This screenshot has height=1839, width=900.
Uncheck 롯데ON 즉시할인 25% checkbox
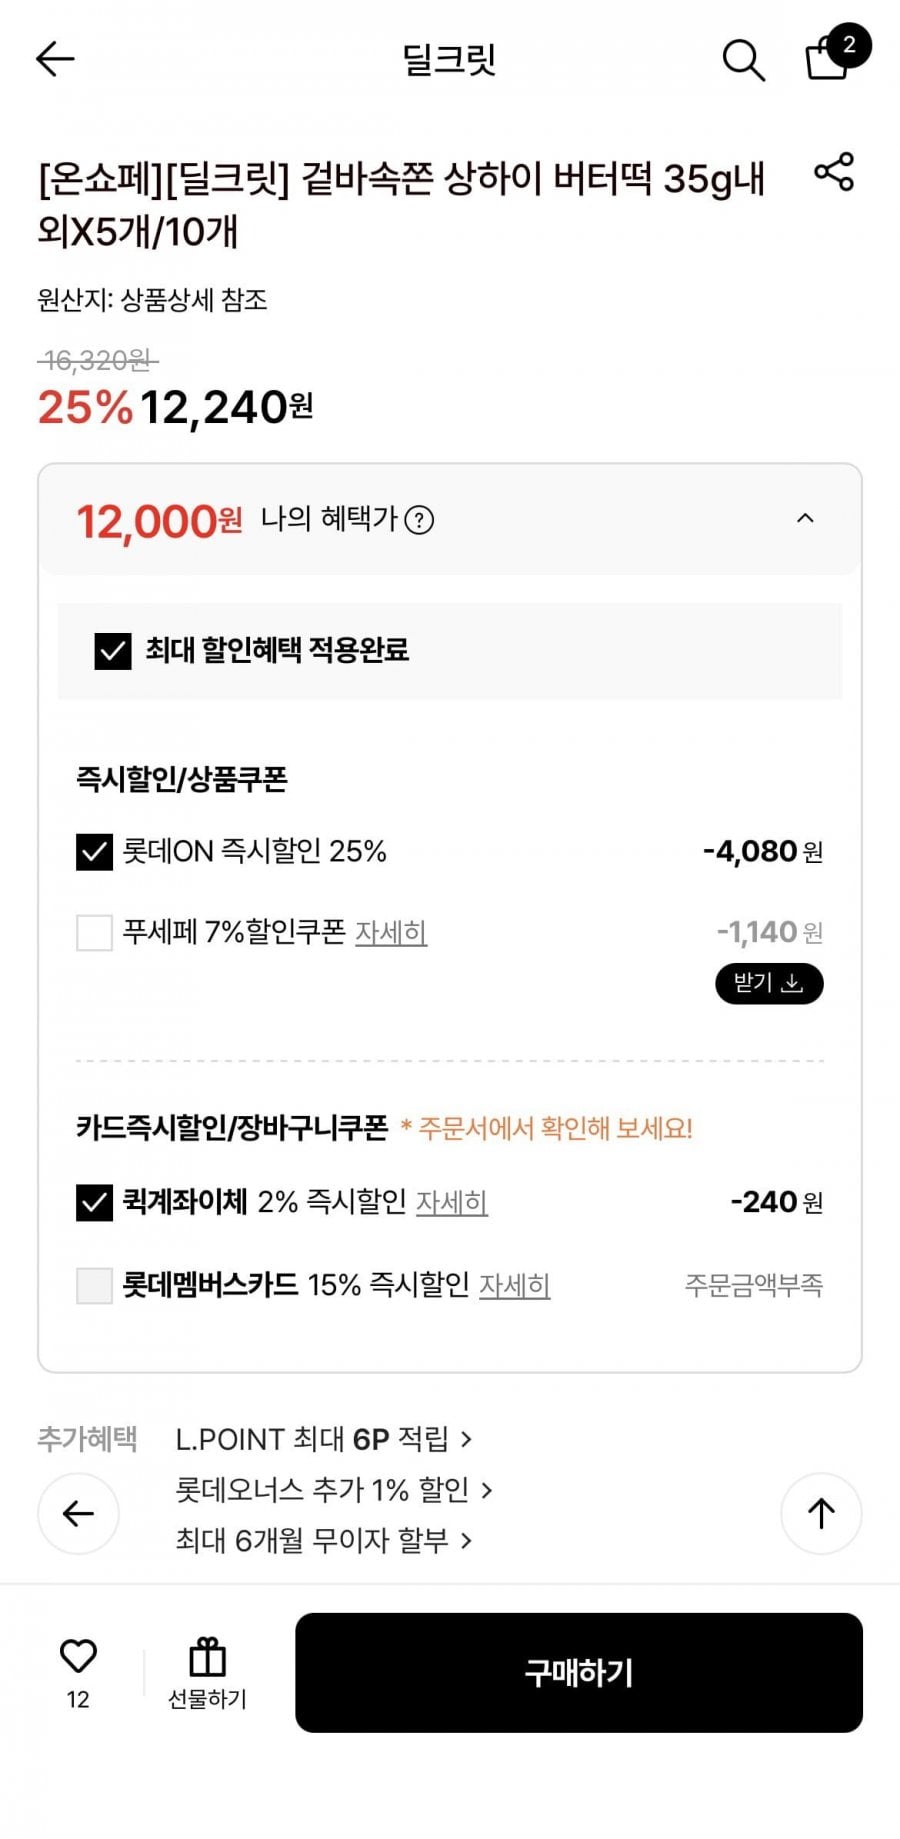pyautogui.click(x=95, y=852)
